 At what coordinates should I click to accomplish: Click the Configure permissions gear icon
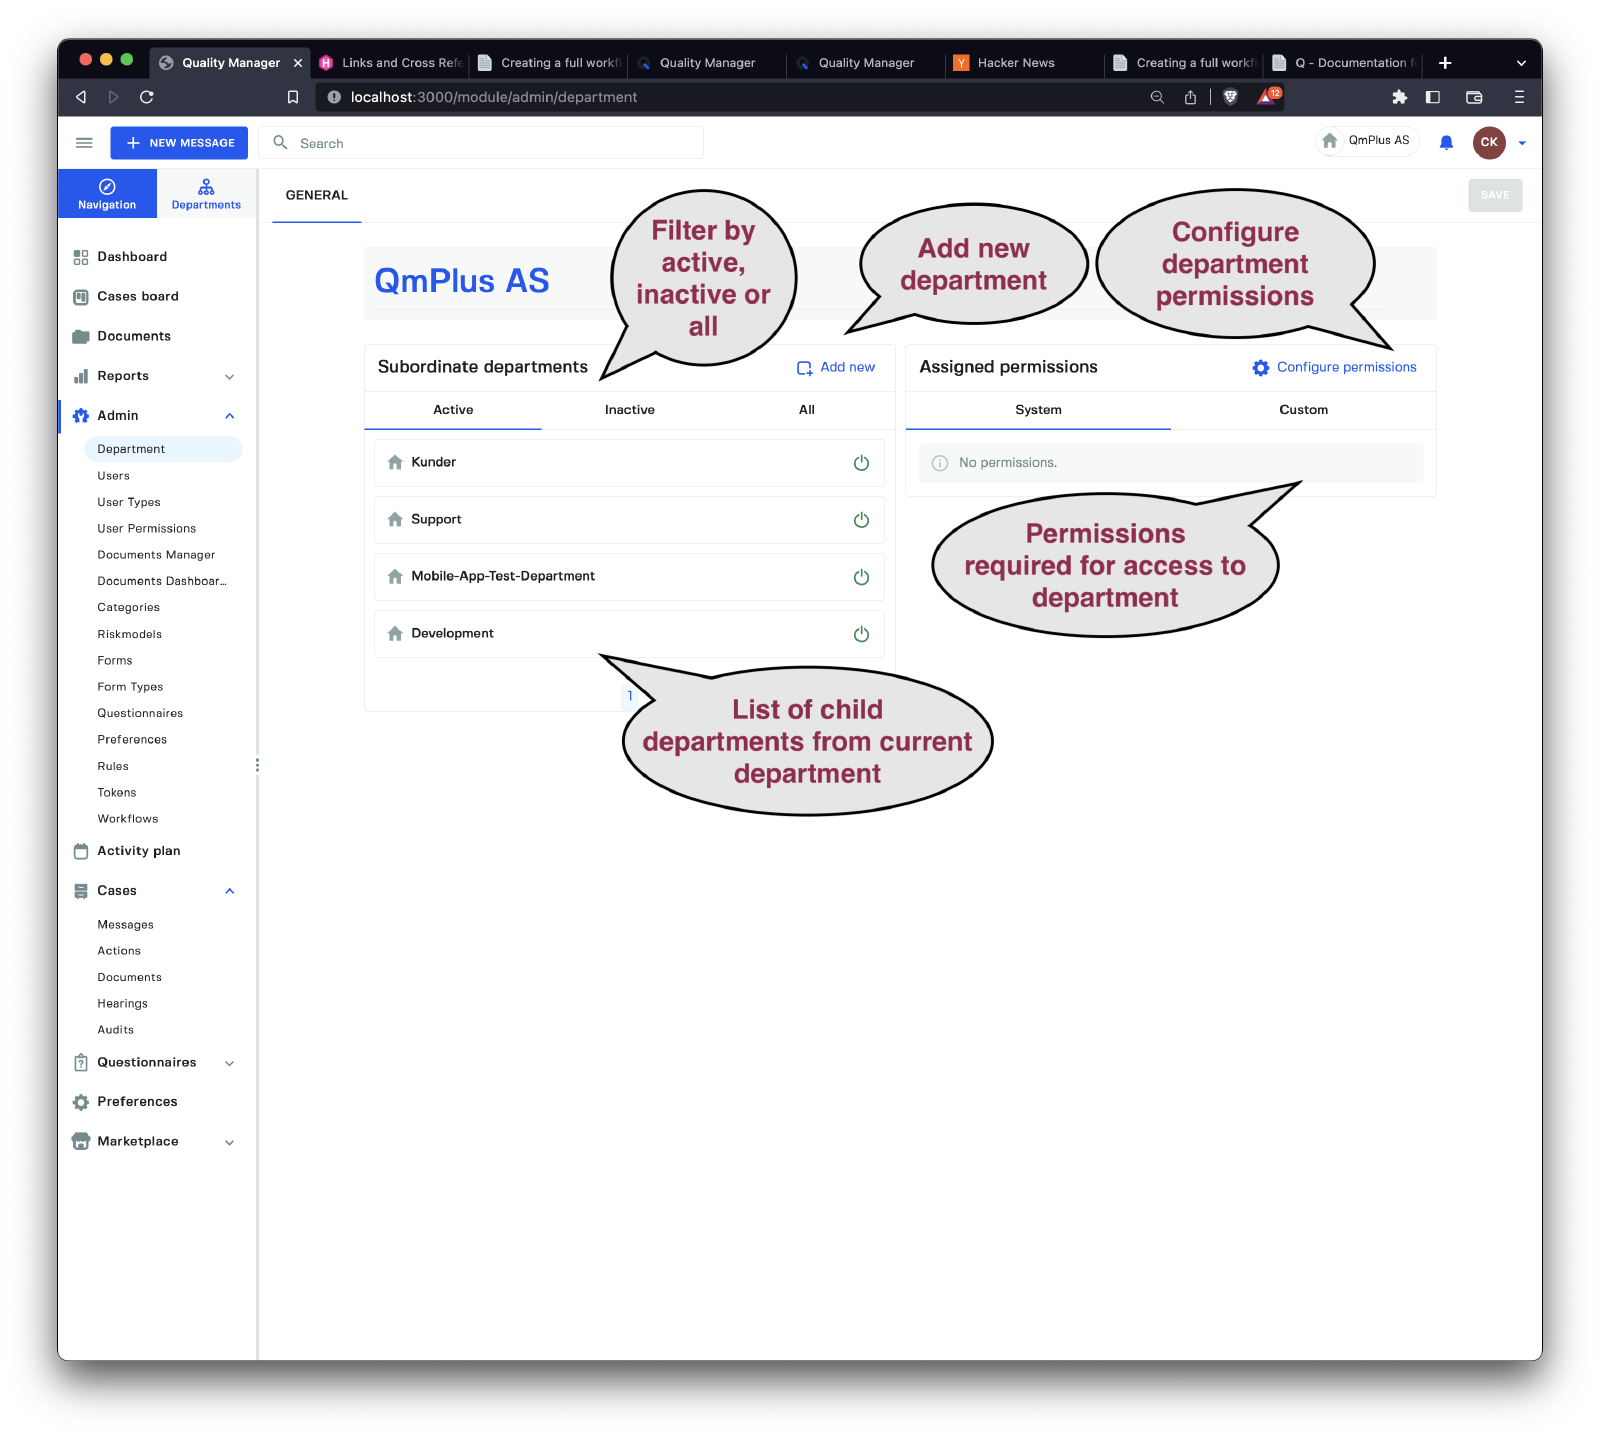pos(1261,368)
